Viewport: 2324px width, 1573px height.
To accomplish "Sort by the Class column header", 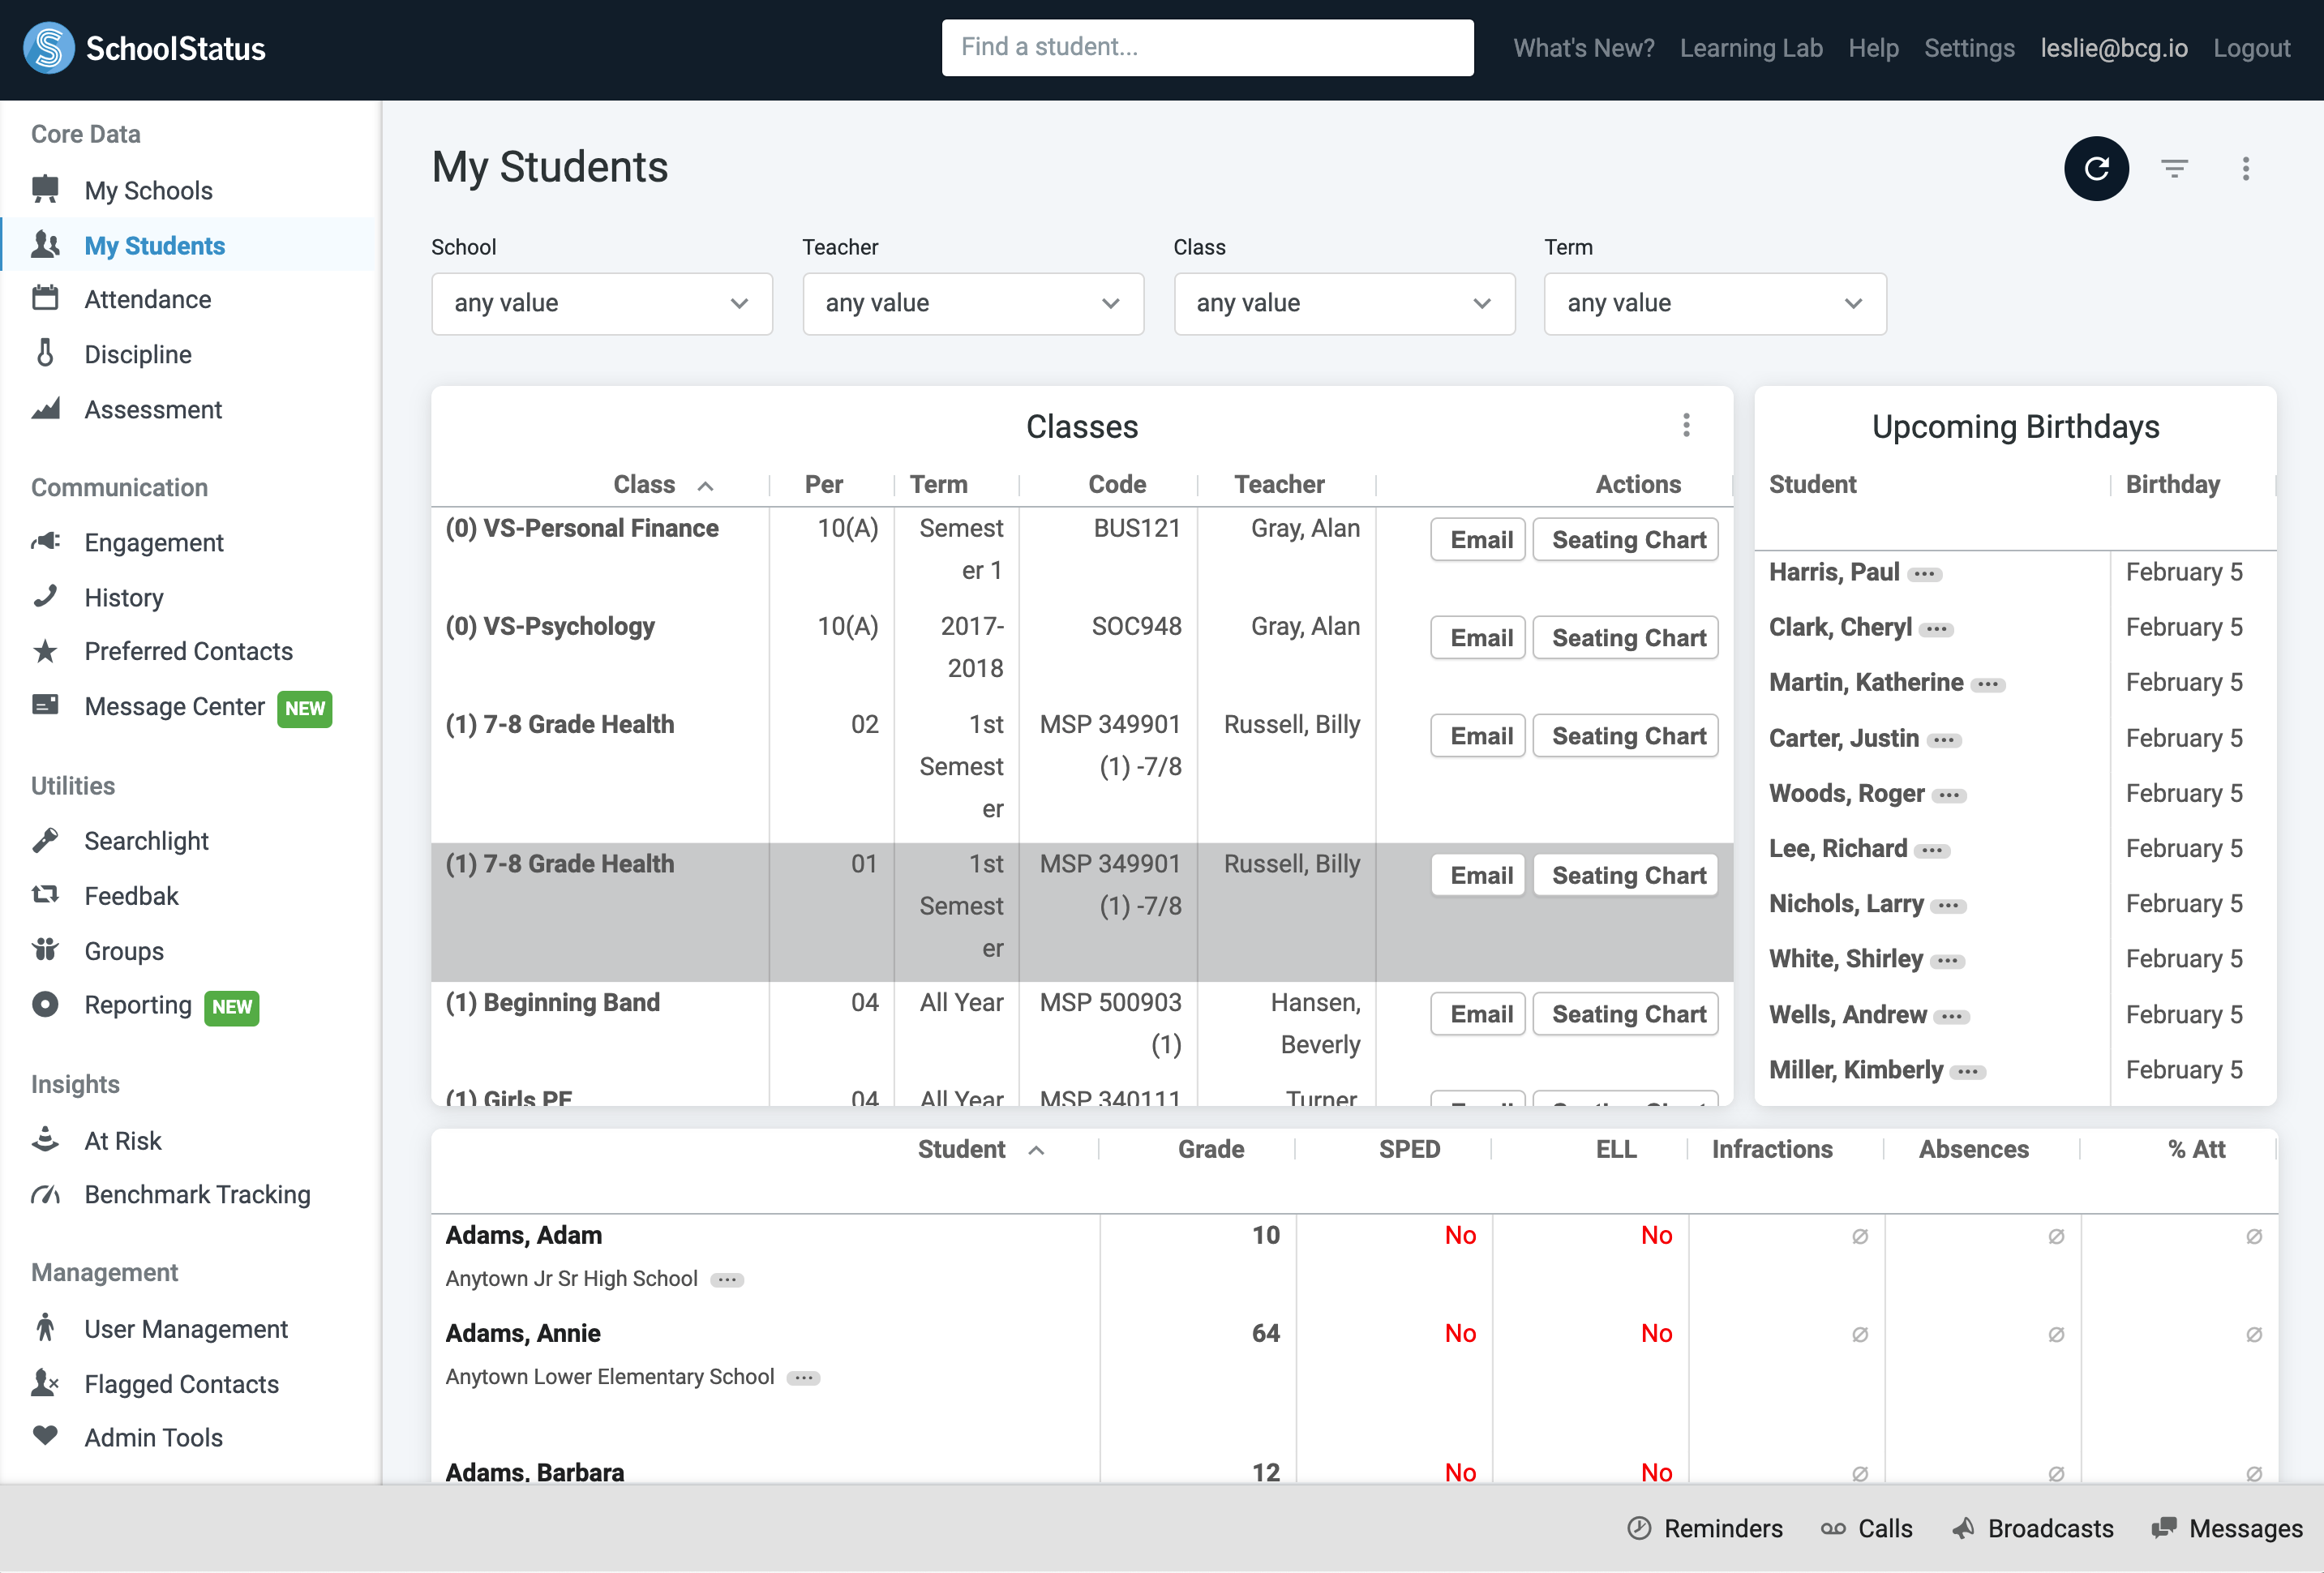I will pos(645,485).
